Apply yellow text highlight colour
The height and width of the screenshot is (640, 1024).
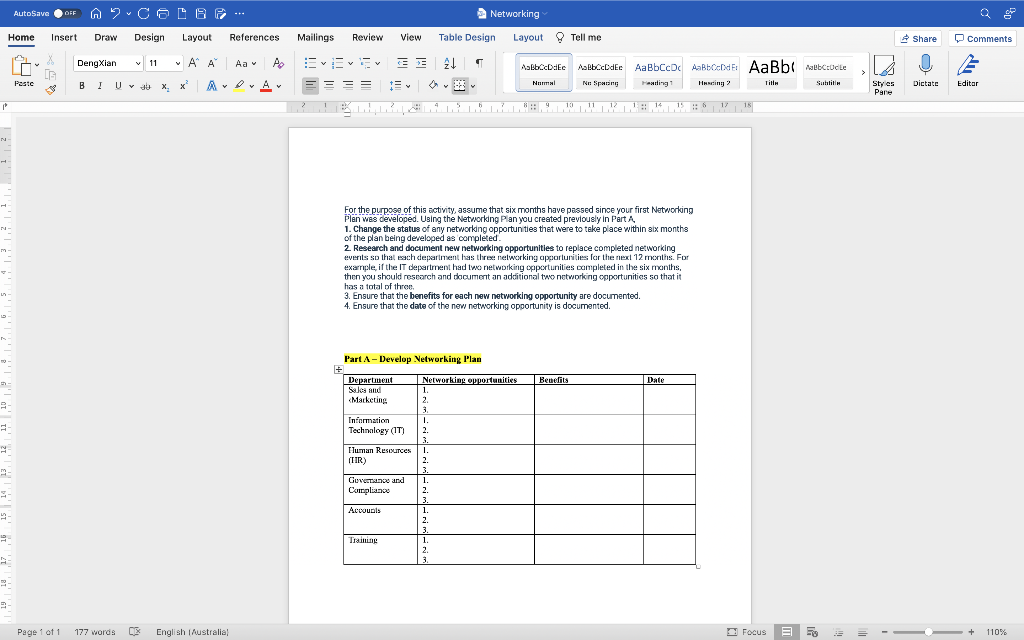[x=240, y=86]
